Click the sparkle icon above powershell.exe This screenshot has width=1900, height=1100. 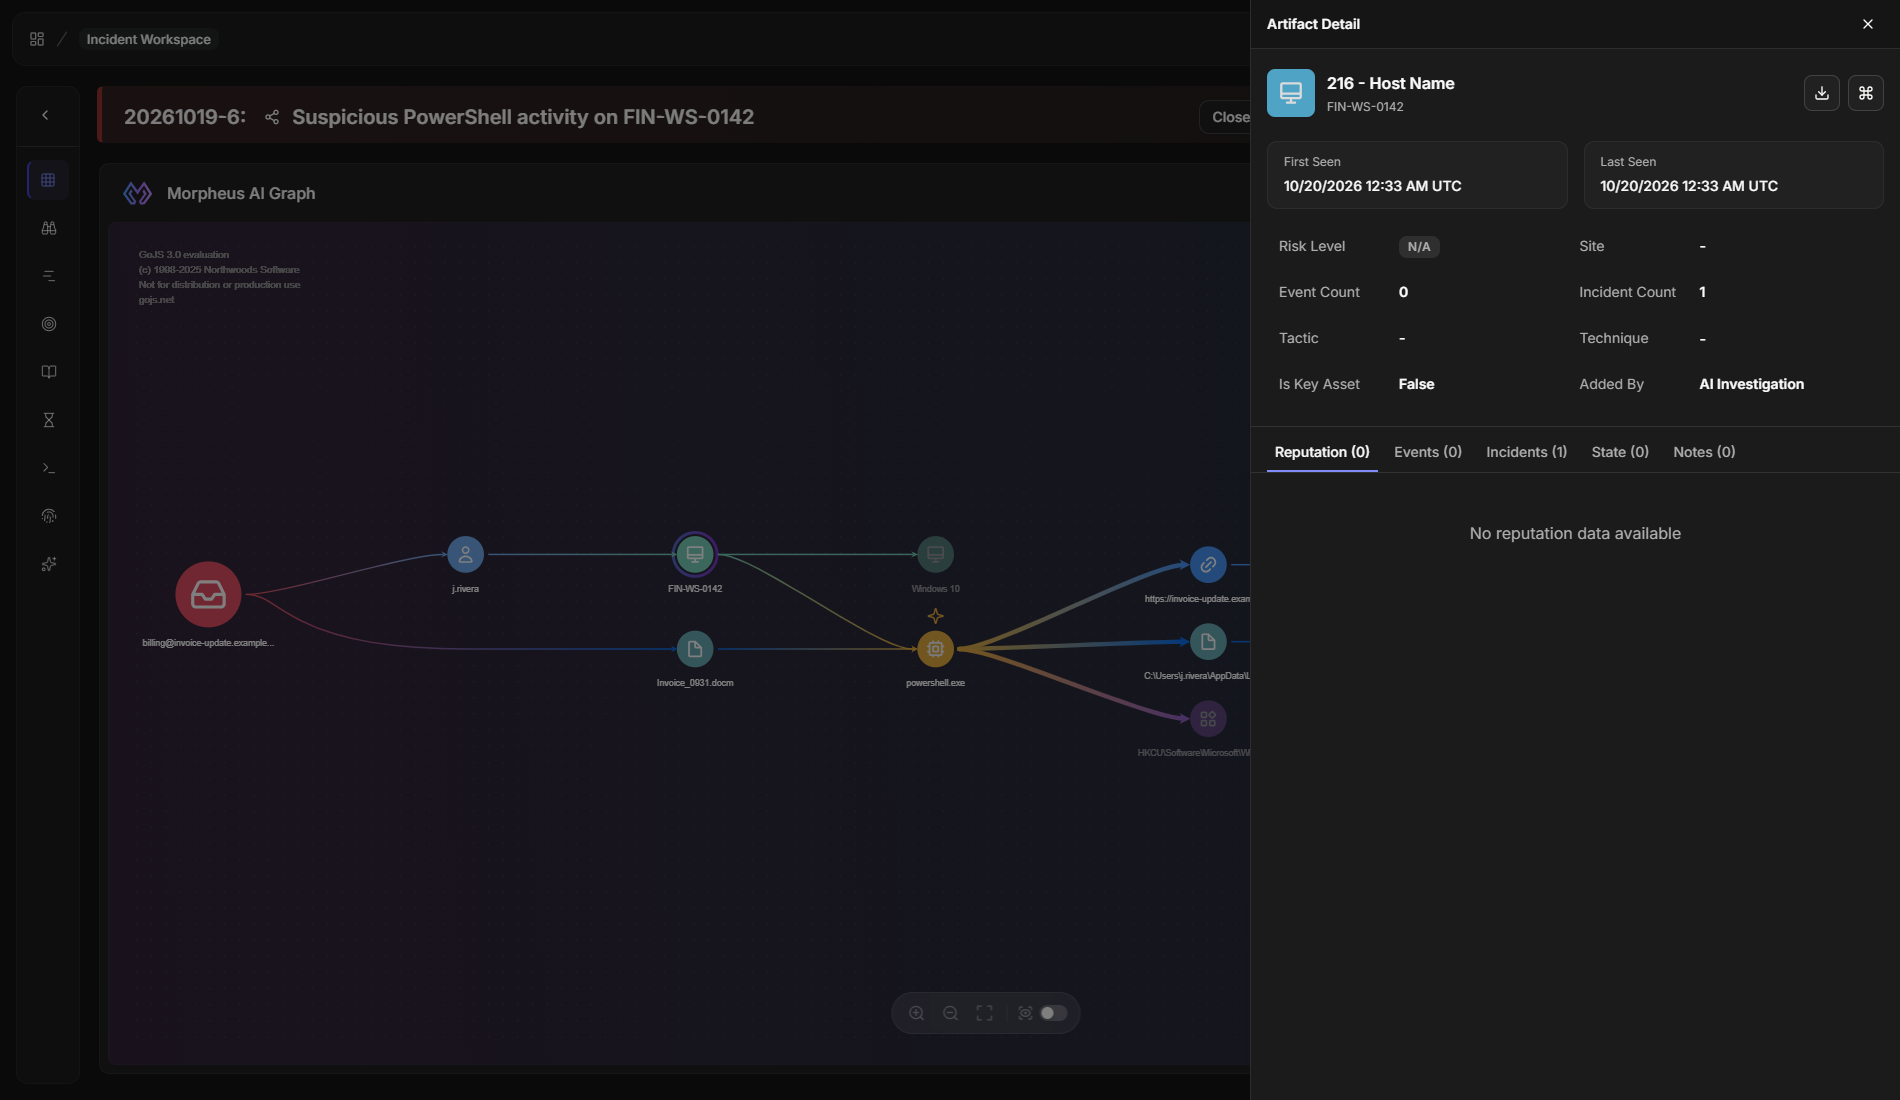coord(935,616)
